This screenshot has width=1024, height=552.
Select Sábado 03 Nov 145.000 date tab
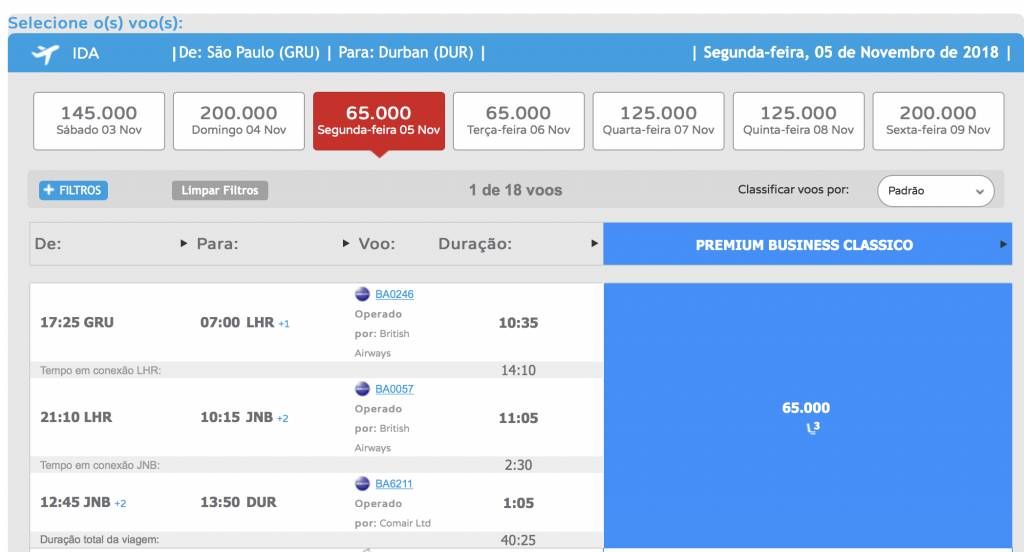(x=99, y=121)
